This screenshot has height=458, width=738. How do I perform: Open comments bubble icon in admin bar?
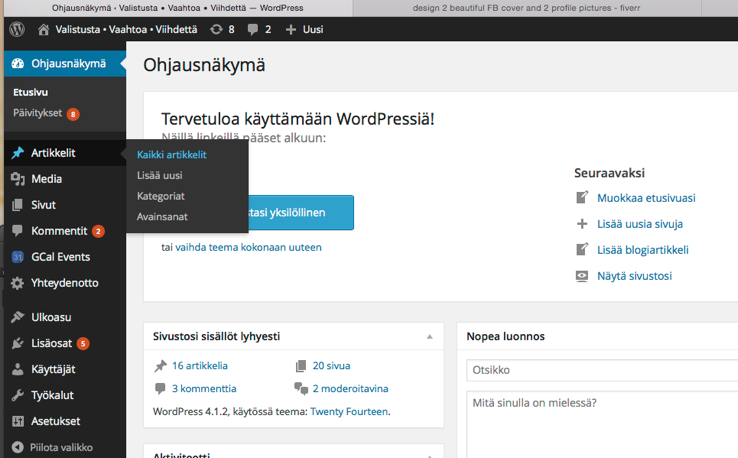point(253,30)
